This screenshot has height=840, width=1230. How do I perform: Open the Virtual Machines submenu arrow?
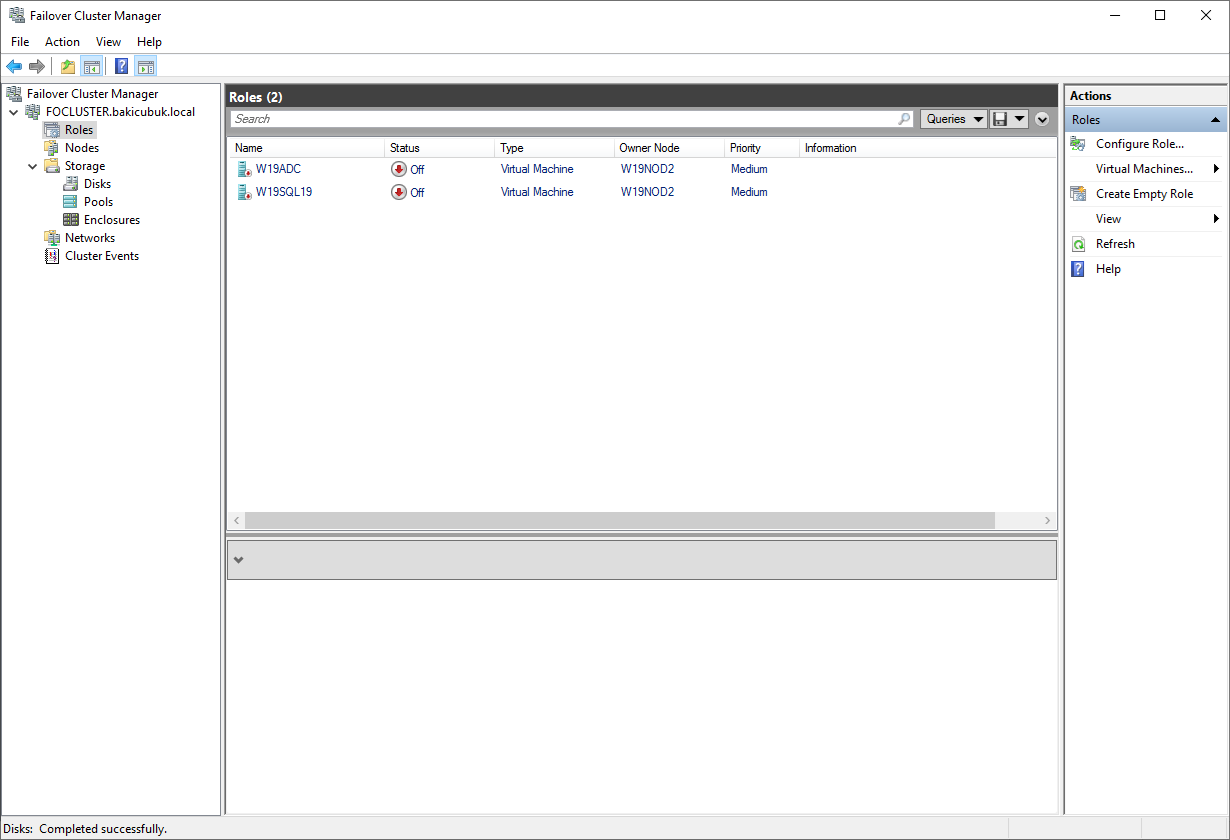tap(1216, 169)
